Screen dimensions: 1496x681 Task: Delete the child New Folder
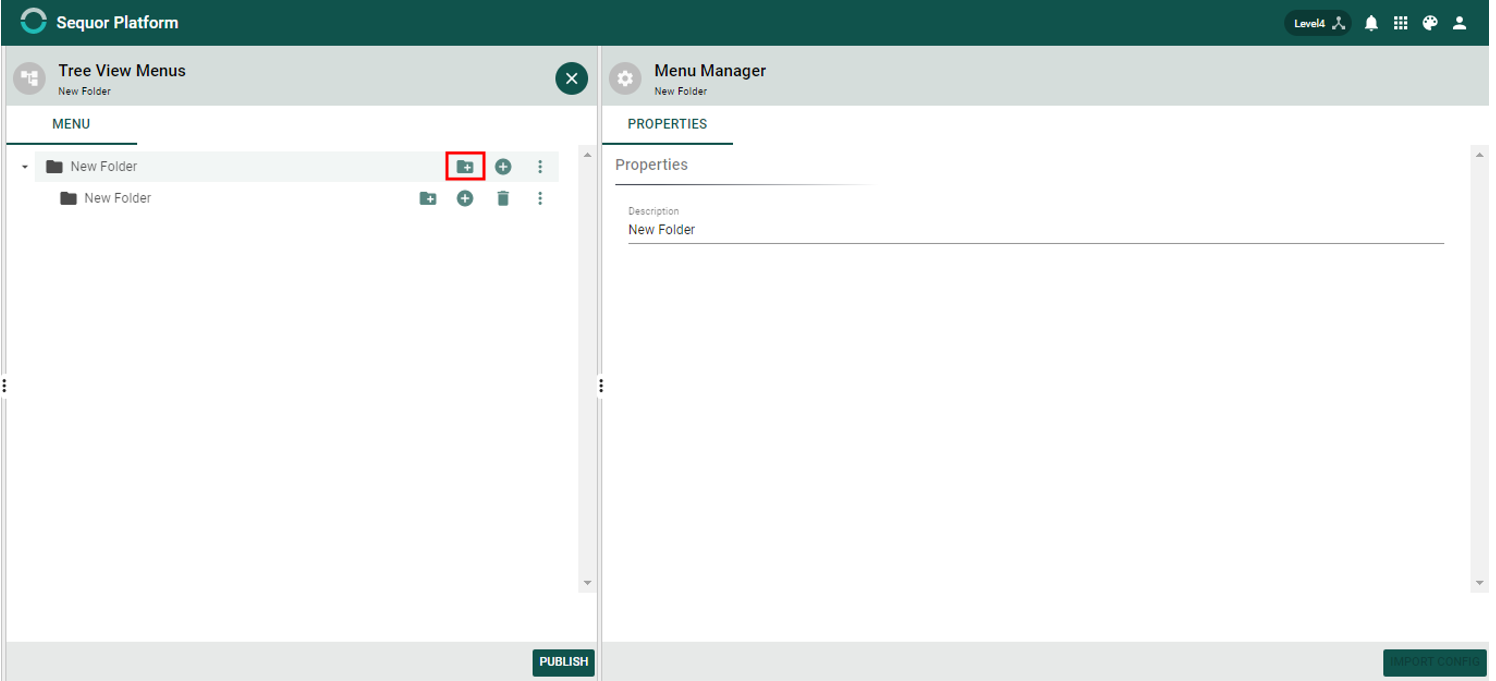coord(503,199)
